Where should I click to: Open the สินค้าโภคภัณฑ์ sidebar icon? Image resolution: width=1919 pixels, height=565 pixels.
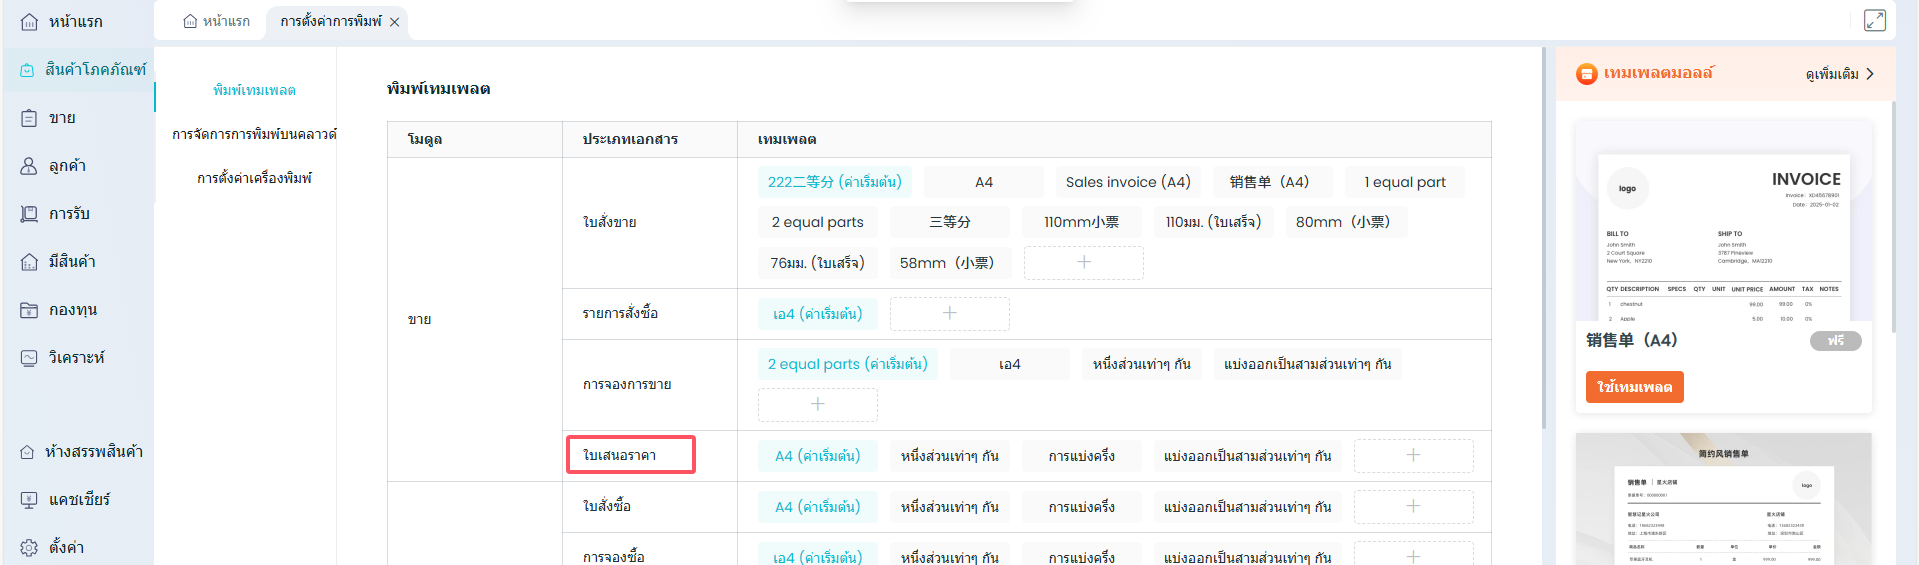click(x=27, y=70)
